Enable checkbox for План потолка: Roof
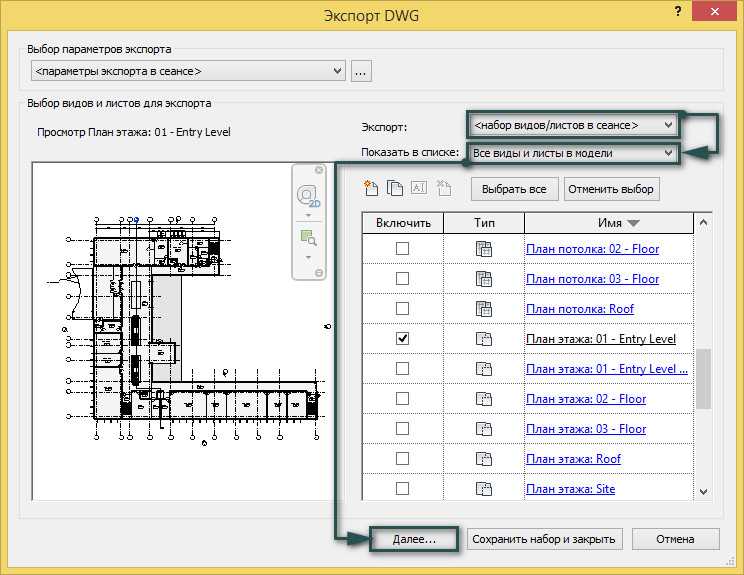 click(402, 308)
